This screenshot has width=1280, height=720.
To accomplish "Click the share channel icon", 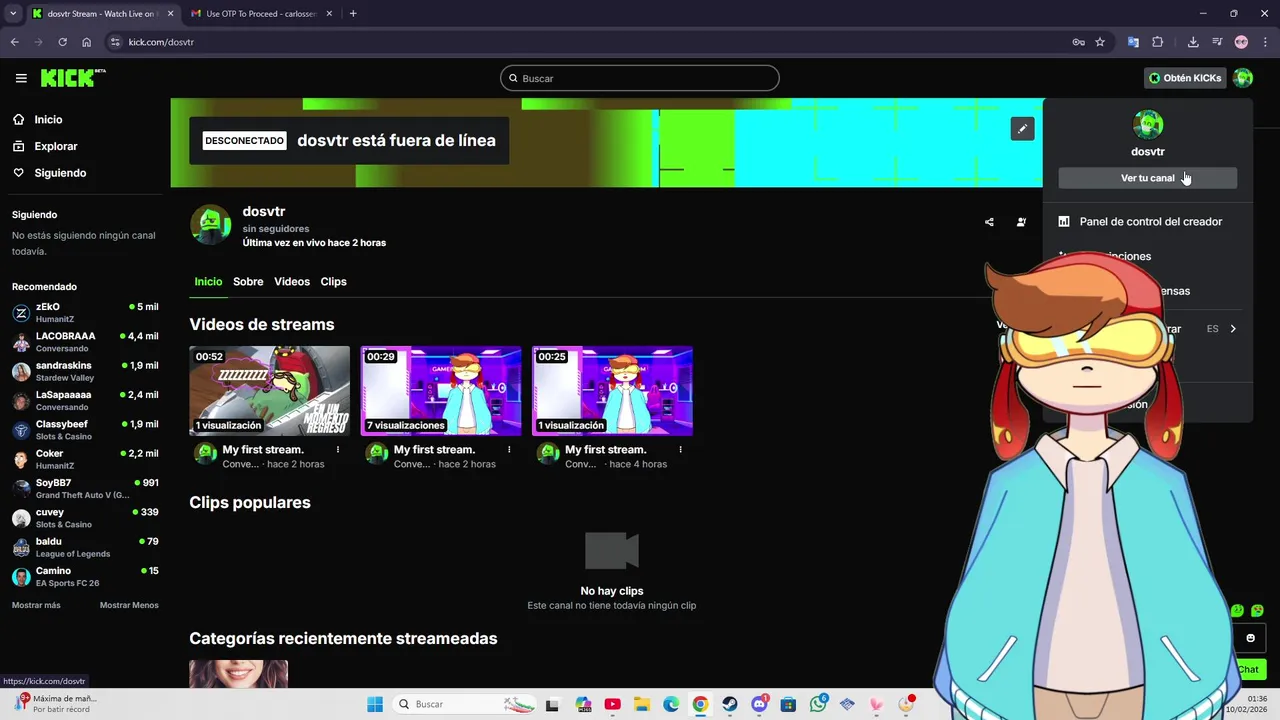I will coord(989,222).
